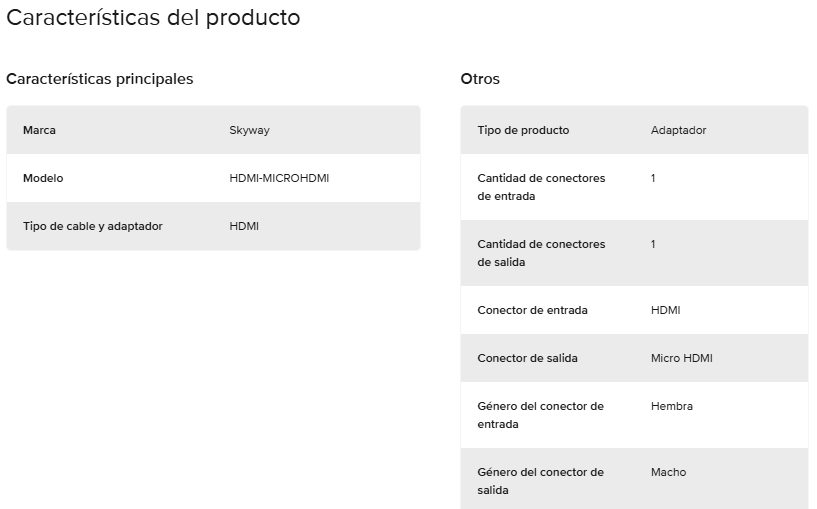The width and height of the screenshot is (817, 509).
Task: Select the 'Características principales' section title
Action: [100, 79]
